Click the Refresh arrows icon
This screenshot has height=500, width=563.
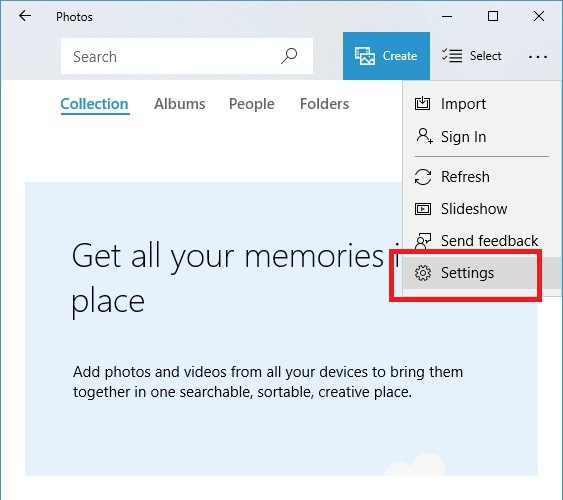tap(423, 177)
